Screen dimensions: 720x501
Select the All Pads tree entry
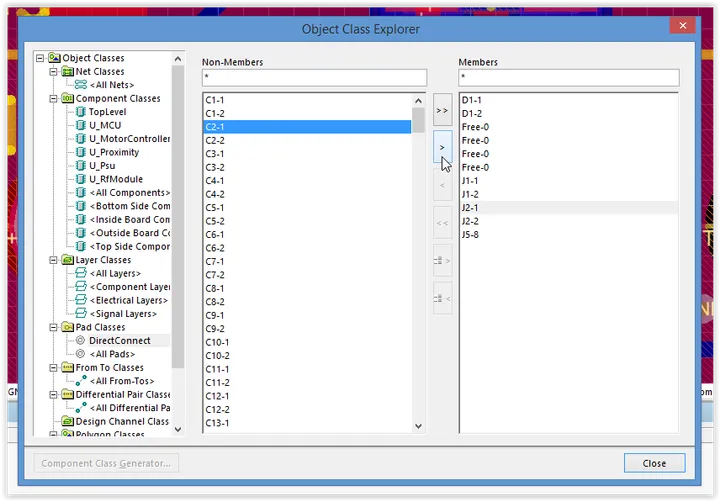[x=113, y=354]
